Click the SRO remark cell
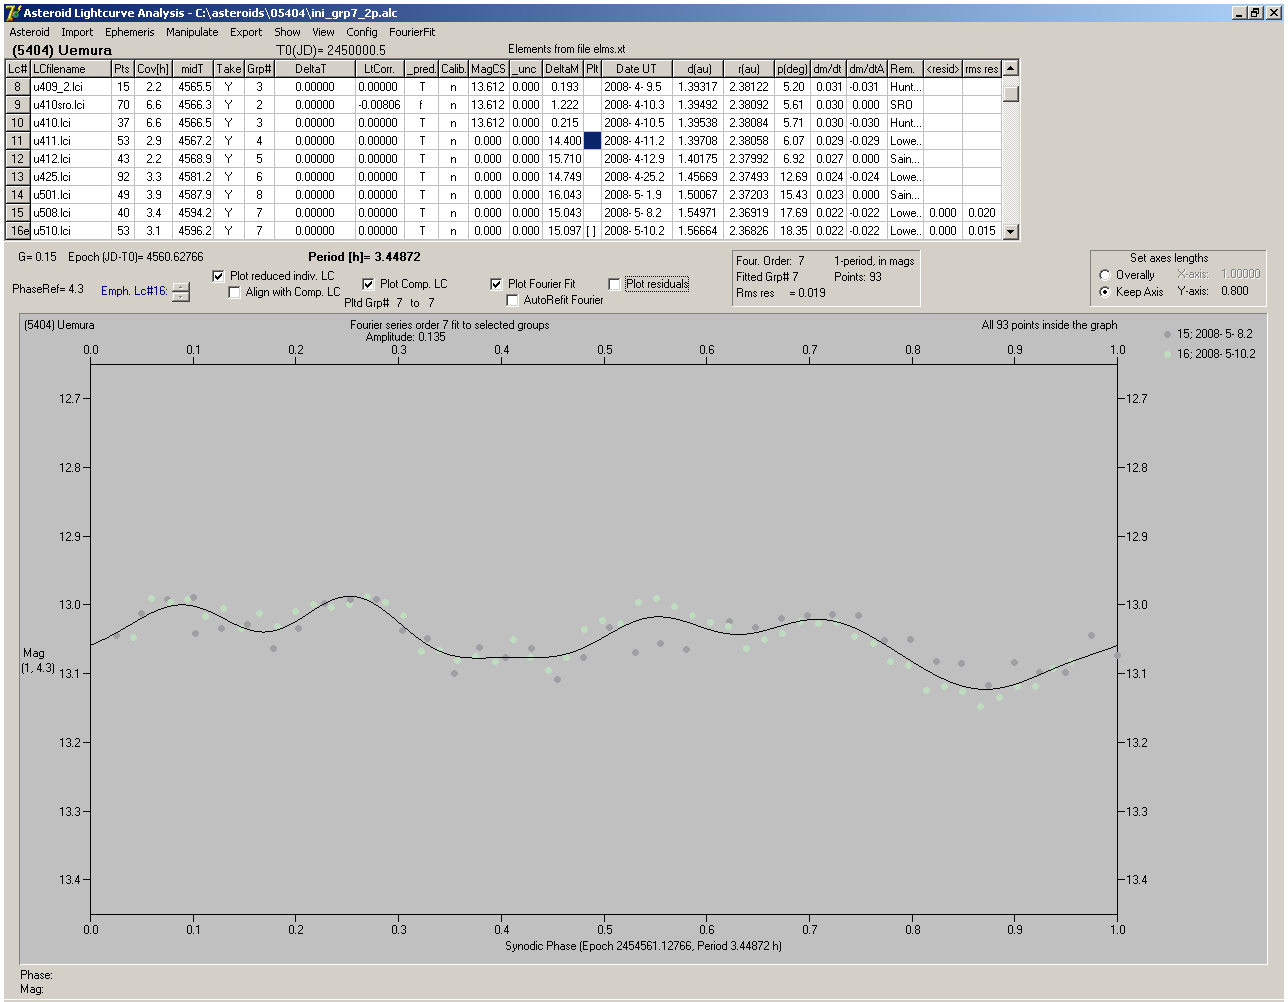This screenshot has width=1288, height=1002. tap(905, 105)
